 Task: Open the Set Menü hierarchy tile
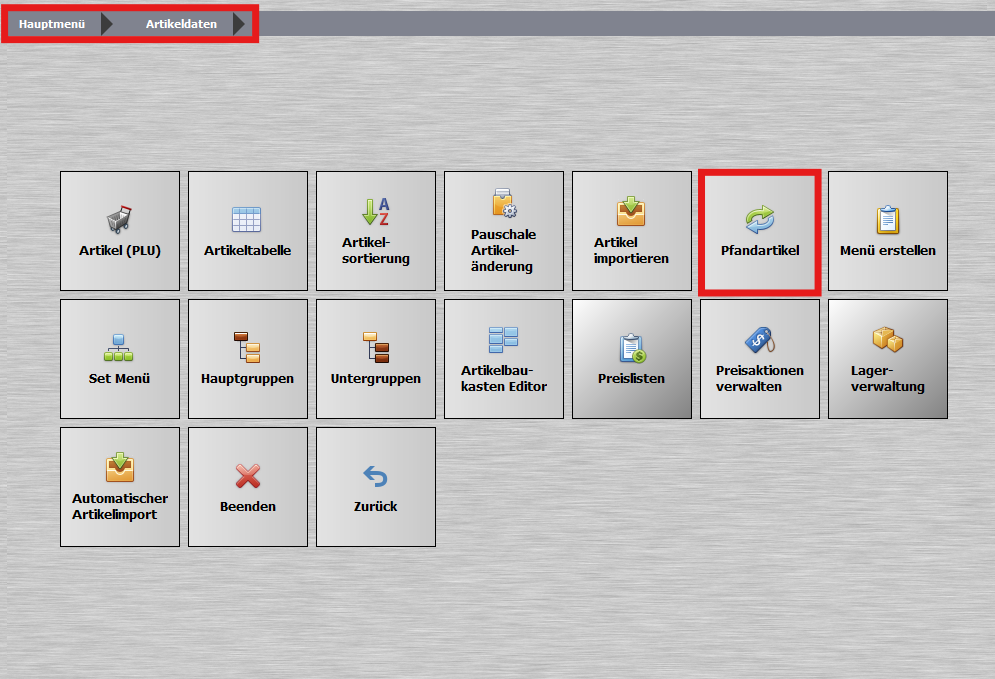[120, 359]
